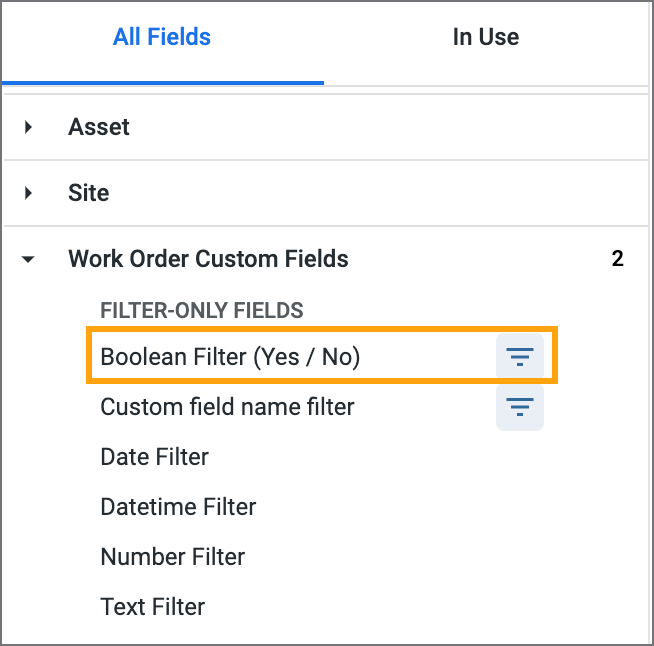Select the All Fields tab
This screenshot has width=654, height=646.
[x=162, y=37]
